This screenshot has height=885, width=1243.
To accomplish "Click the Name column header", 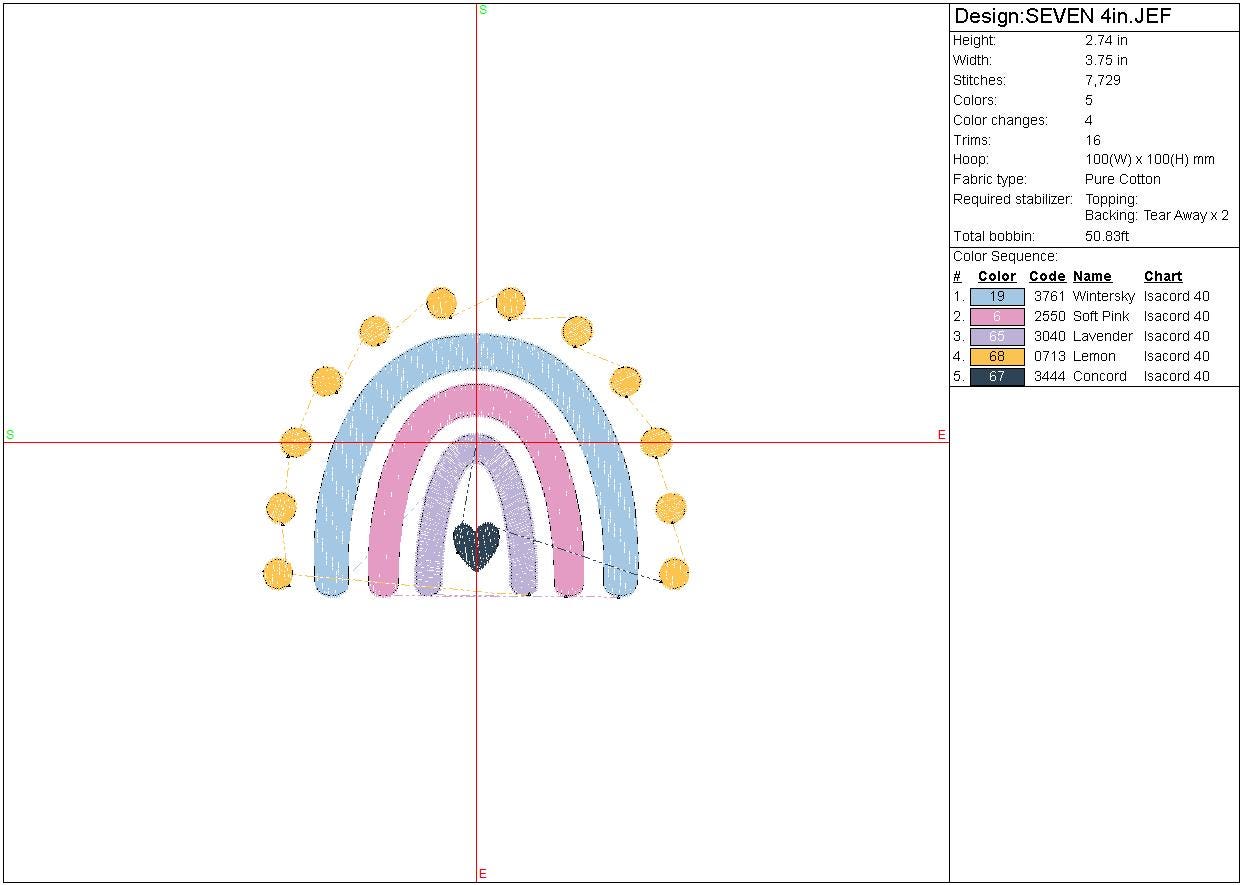I will tap(1092, 277).
